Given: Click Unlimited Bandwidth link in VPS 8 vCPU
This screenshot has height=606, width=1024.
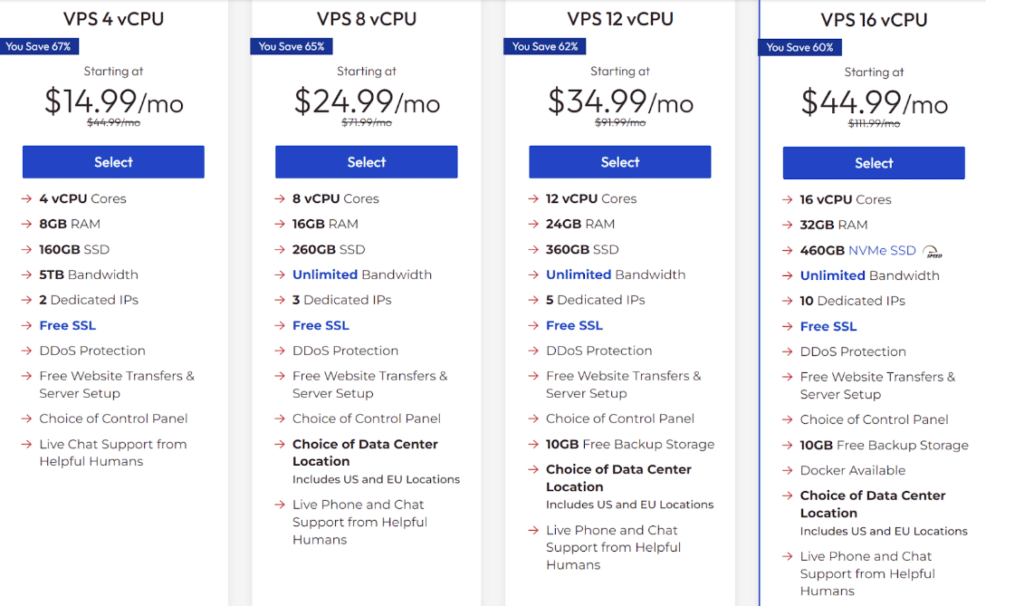Looking at the screenshot, I should (325, 274).
